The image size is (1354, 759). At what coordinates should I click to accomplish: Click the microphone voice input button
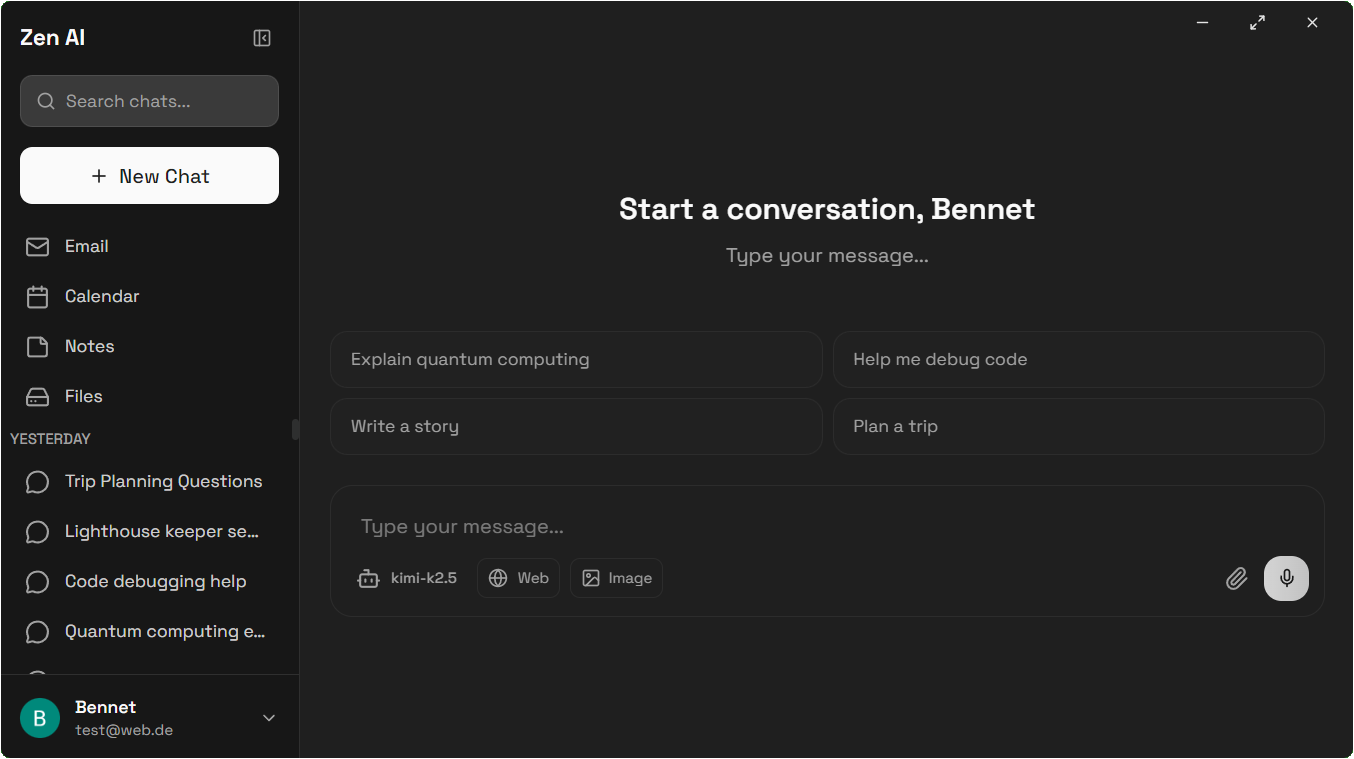pyautogui.click(x=1286, y=578)
